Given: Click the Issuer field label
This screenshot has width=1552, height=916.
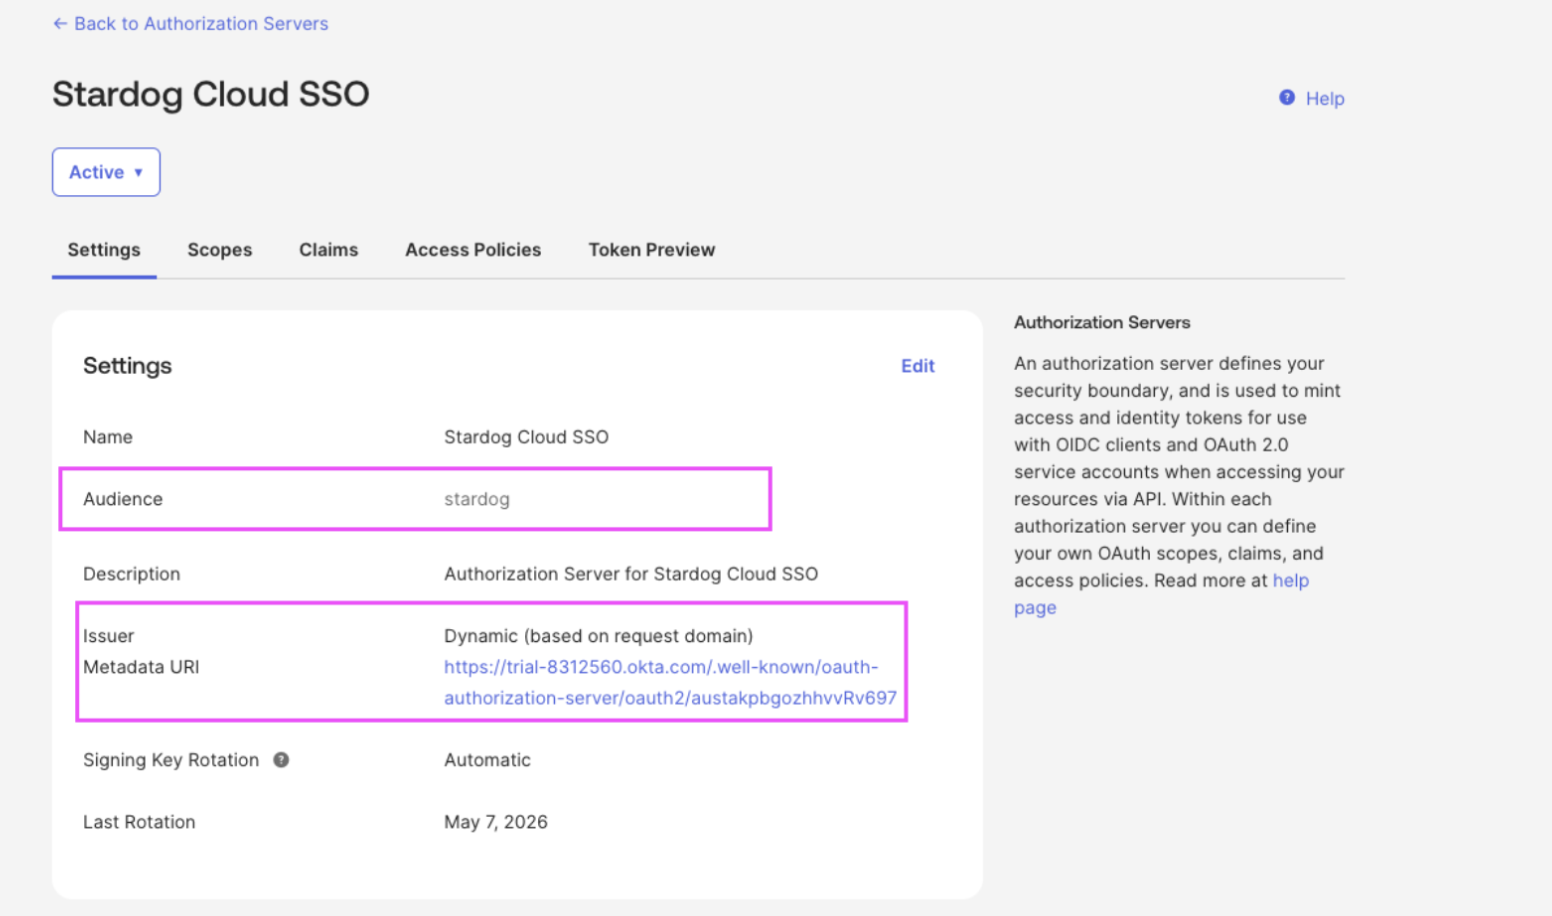Looking at the screenshot, I should [108, 636].
